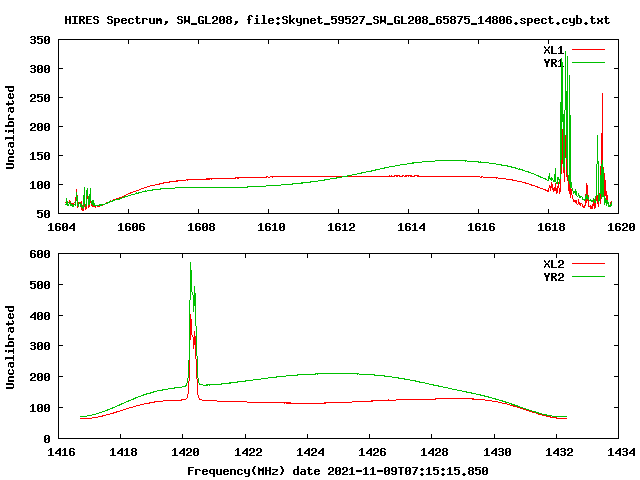Click the 1422 x-axis tick label

pos(248,452)
